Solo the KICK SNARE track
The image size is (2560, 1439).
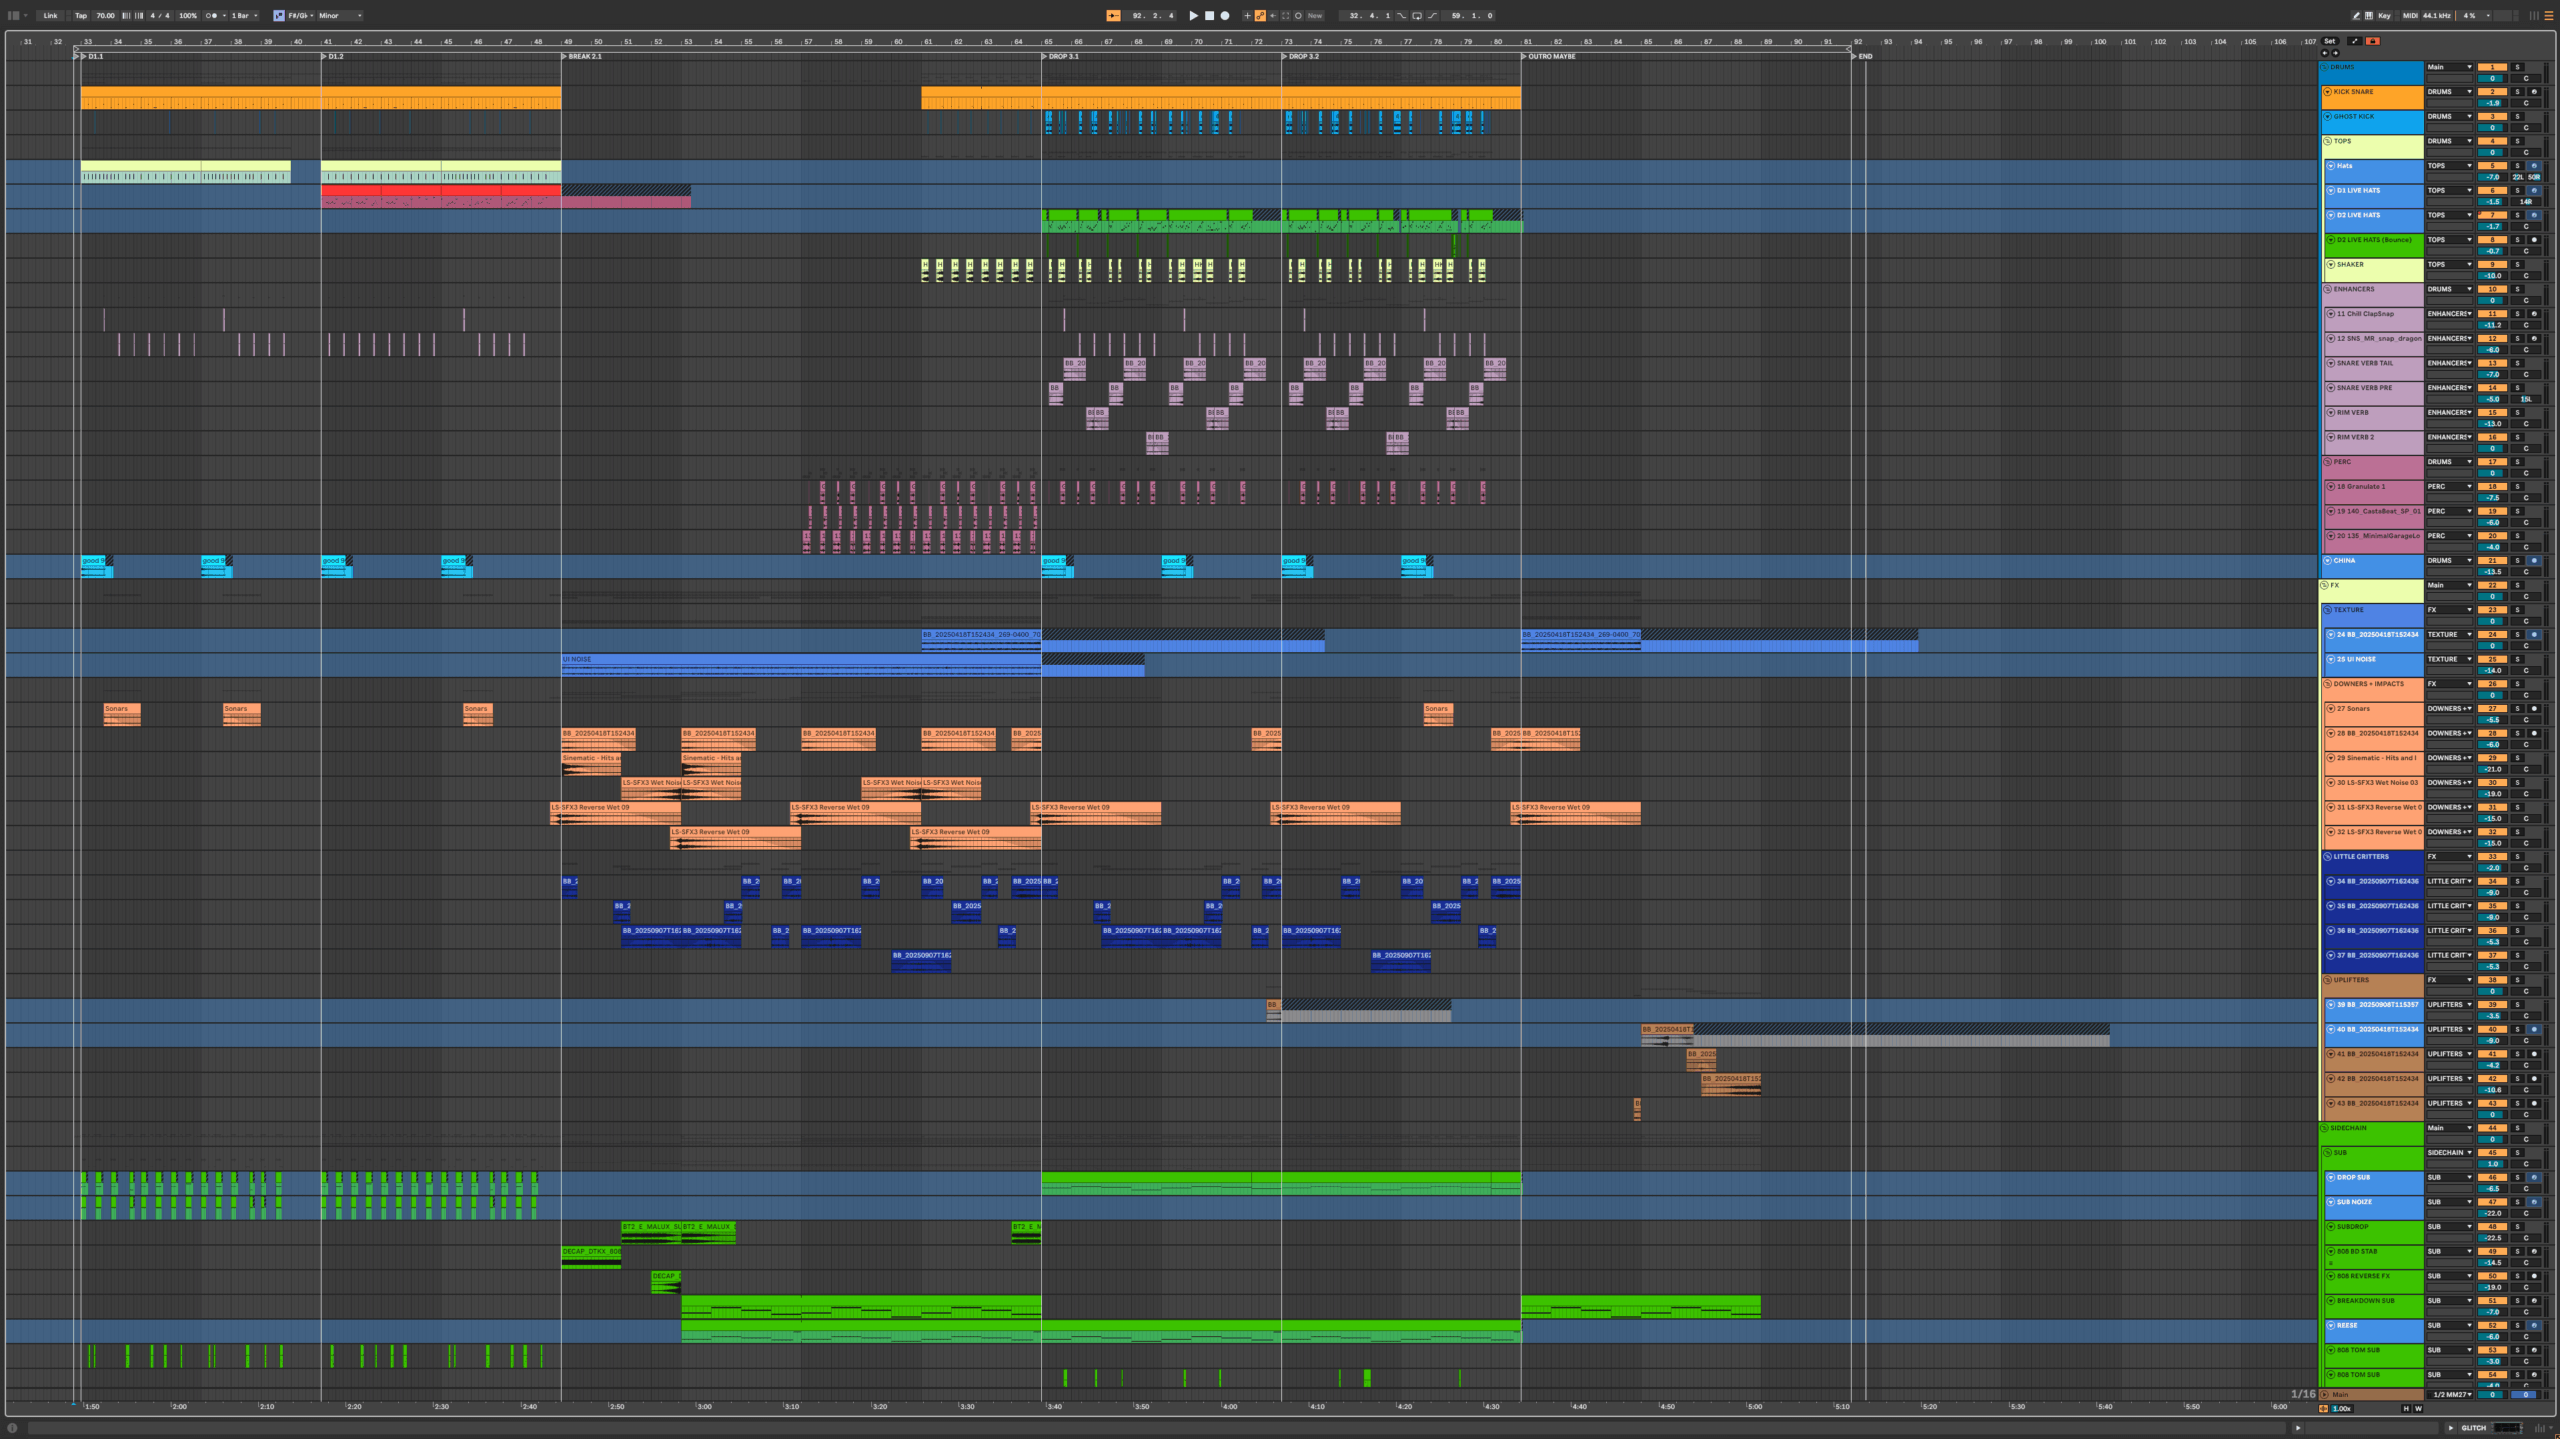coord(2517,92)
